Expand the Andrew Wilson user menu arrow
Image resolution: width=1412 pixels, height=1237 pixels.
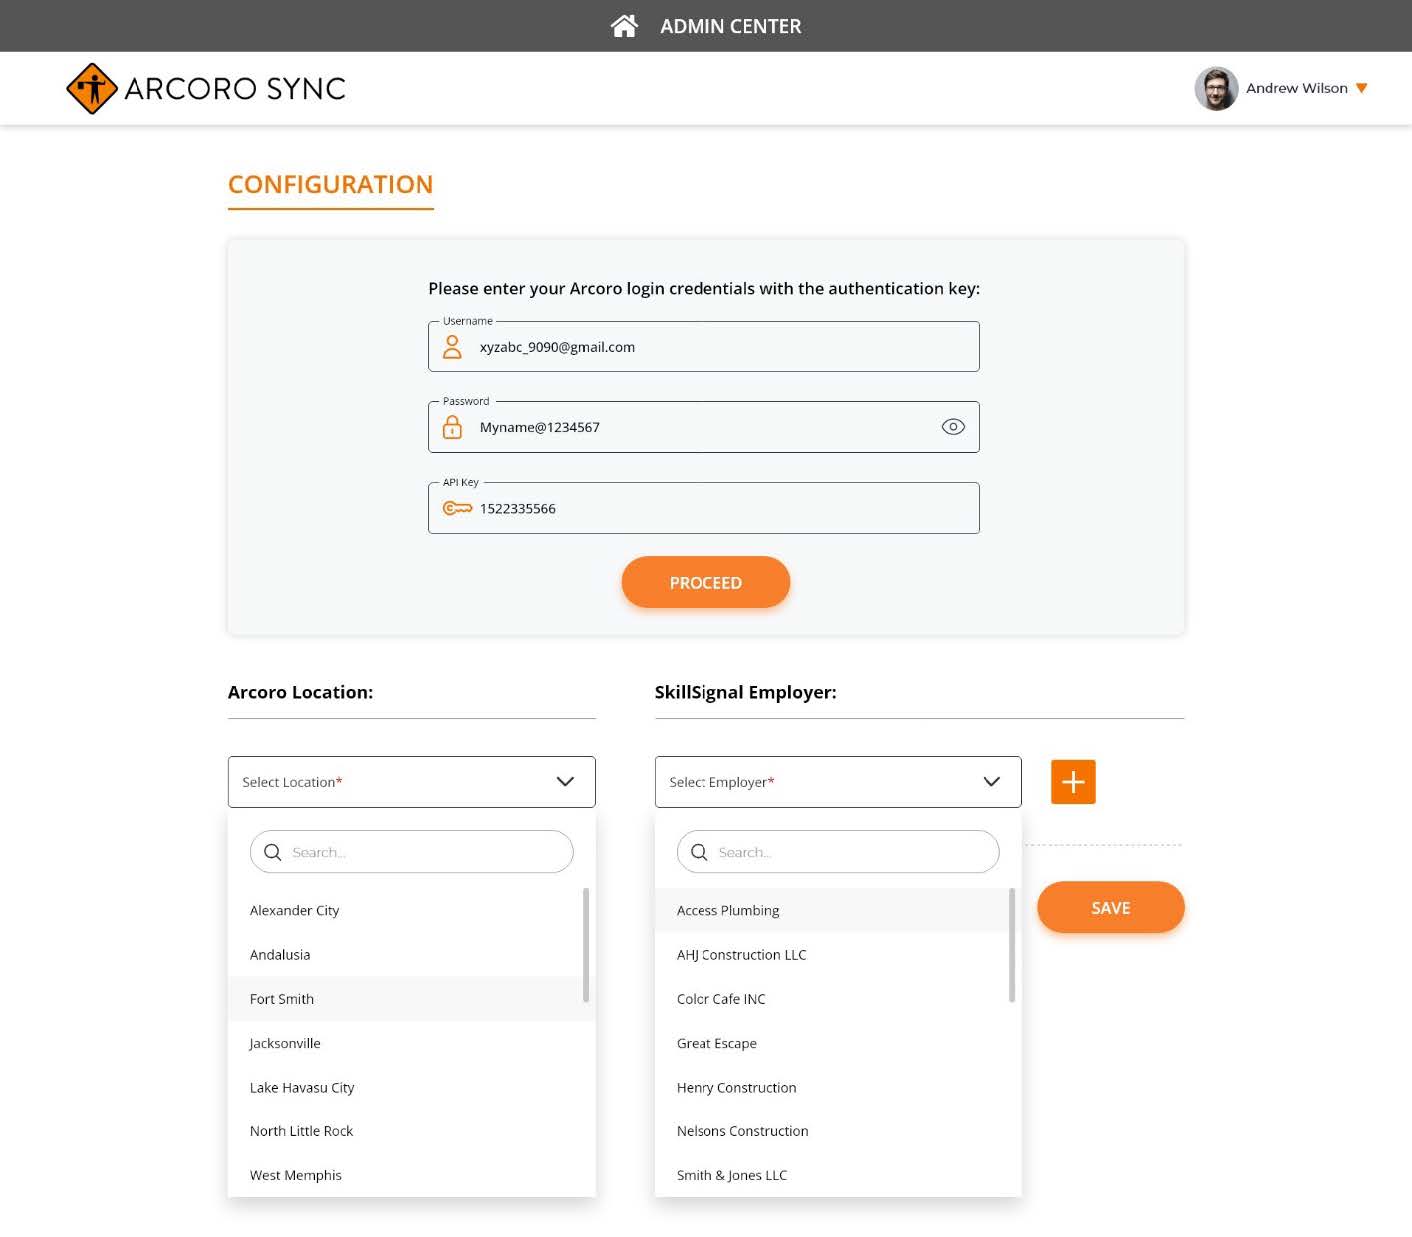(1361, 88)
